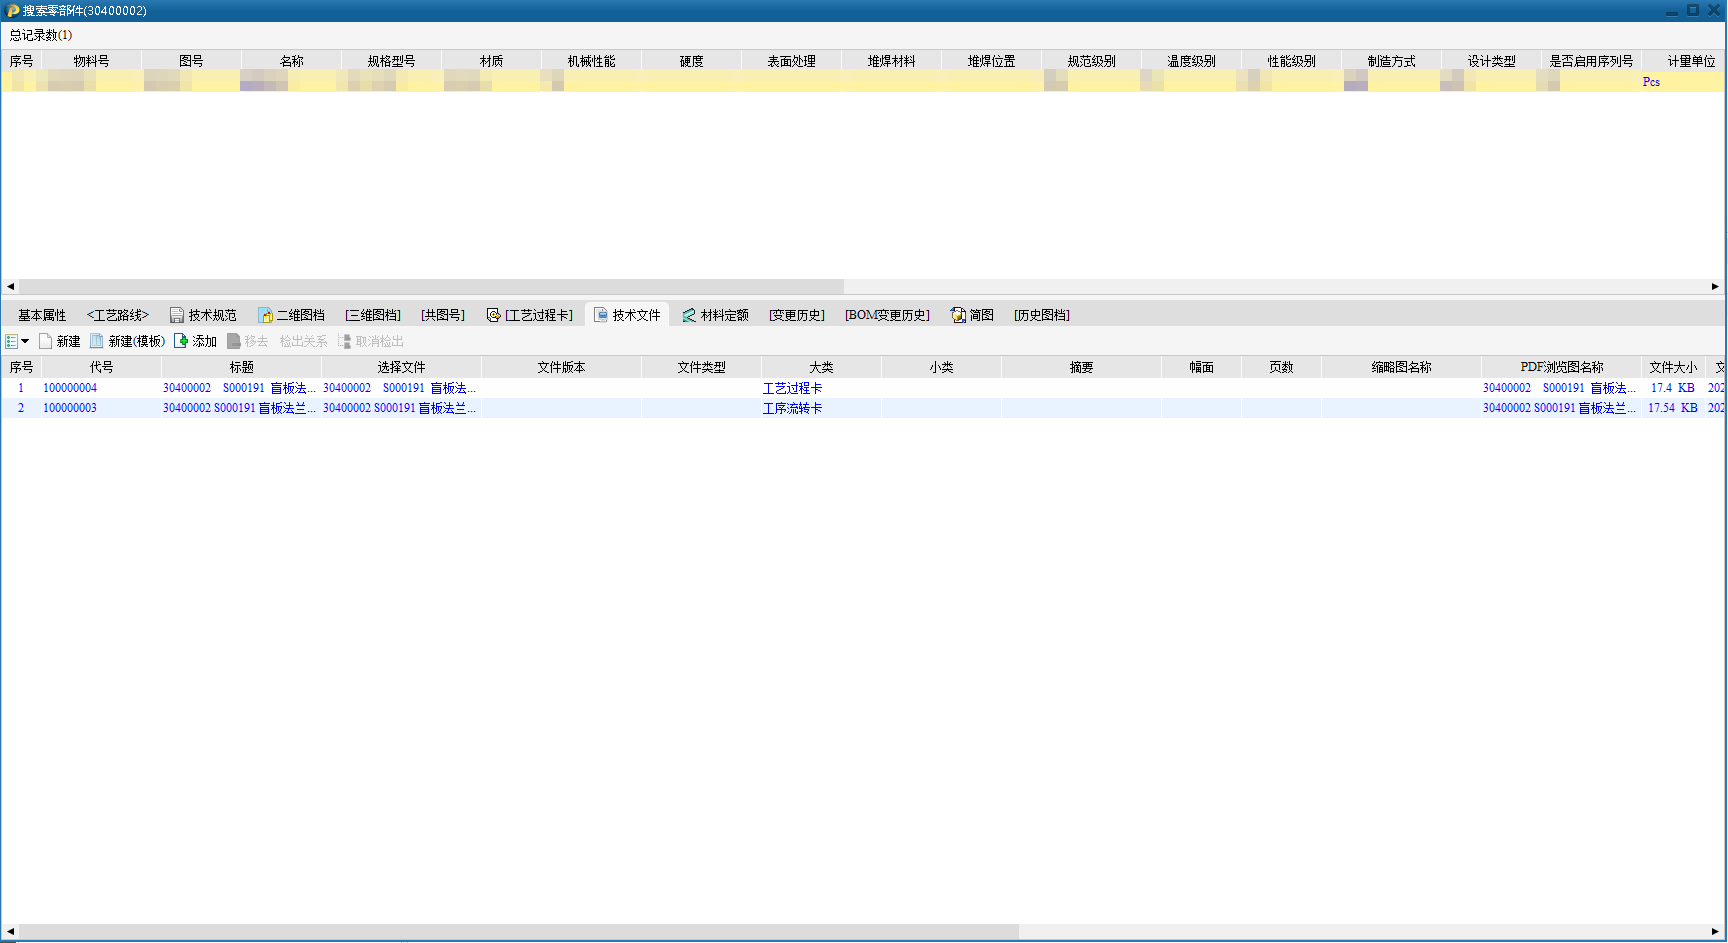This screenshot has width=1728, height=943.
Task: Click the 是否启用序列号 column header
Action: (1591, 61)
